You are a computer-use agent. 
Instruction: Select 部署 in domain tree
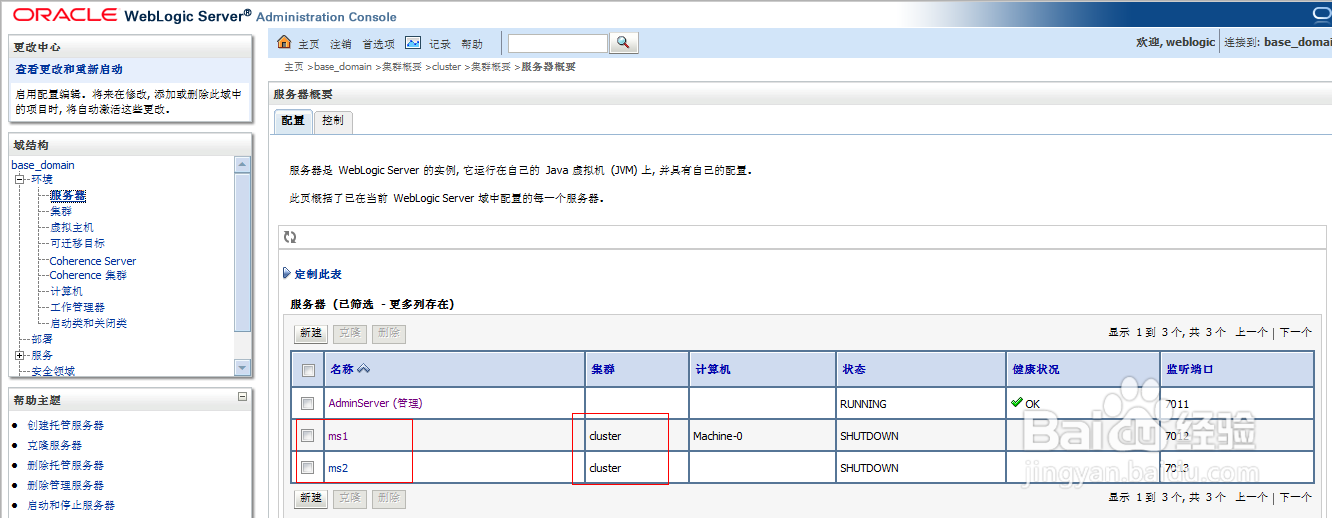pyautogui.click(x=42, y=339)
